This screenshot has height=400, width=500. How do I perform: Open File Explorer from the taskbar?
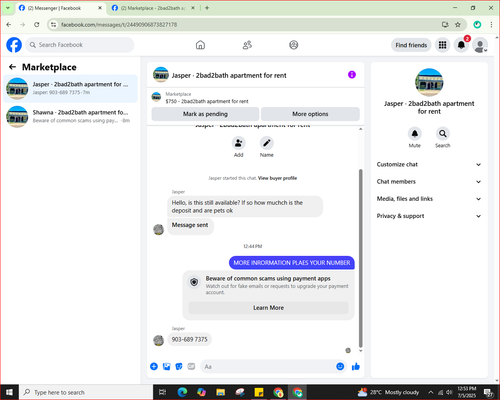tap(221, 392)
